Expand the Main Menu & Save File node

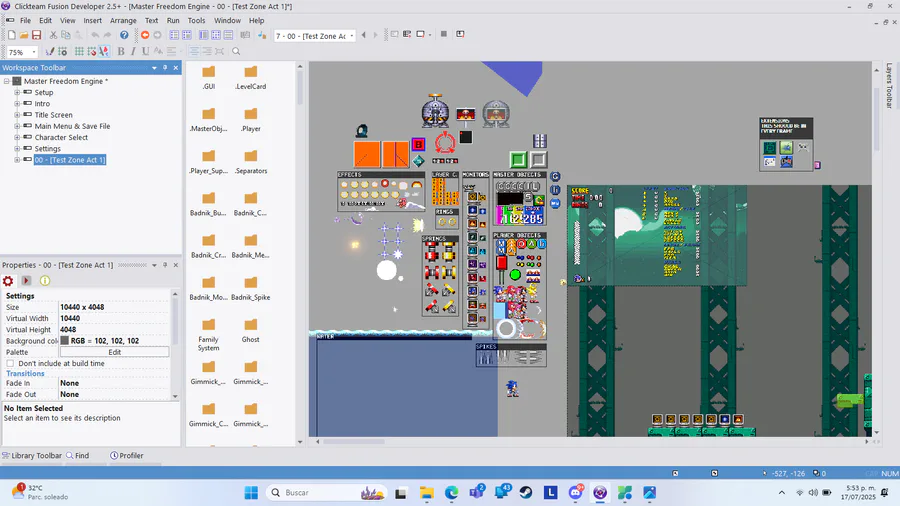coord(17,126)
